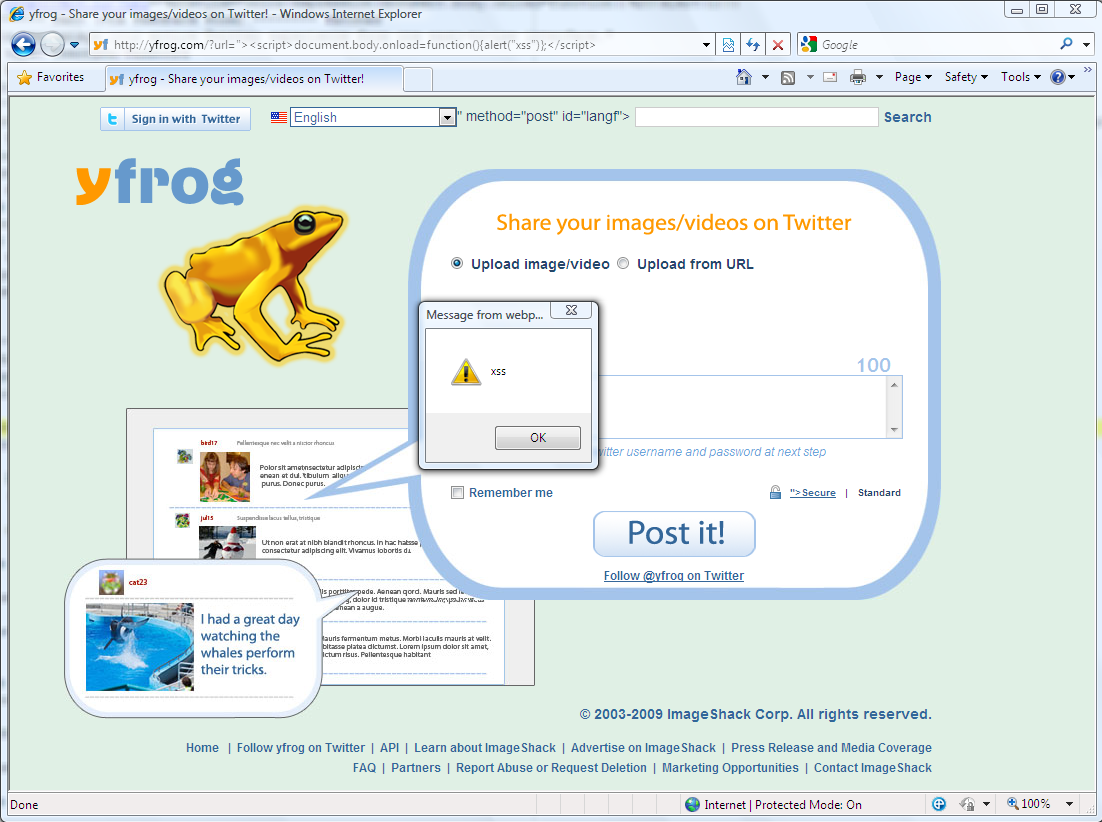Click the Read Mail envelope icon
This screenshot has width=1102, height=822.
click(830, 77)
